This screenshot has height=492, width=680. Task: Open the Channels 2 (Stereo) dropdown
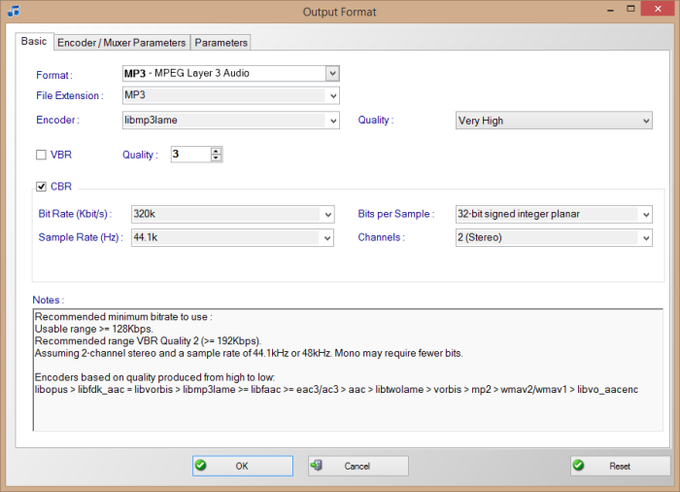[646, 238]
